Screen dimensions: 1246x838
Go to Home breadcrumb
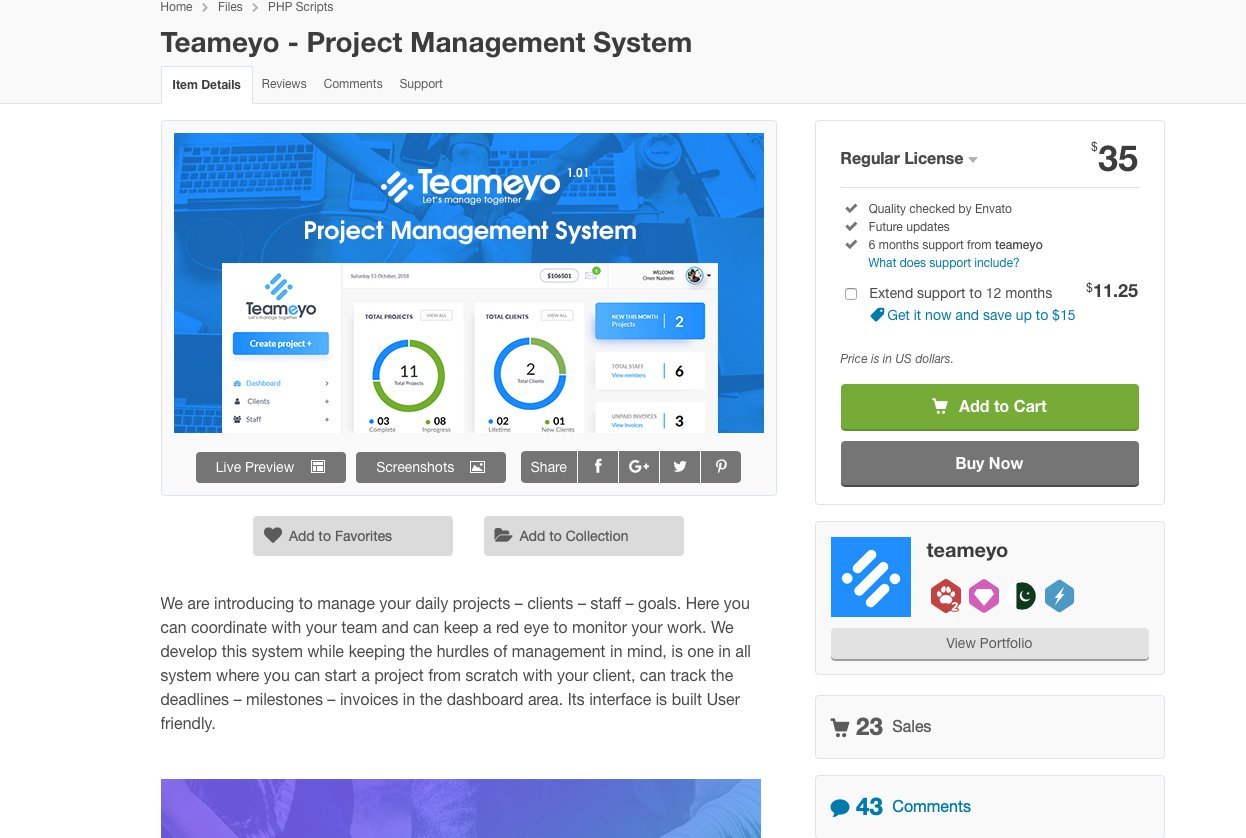(176, 7)
